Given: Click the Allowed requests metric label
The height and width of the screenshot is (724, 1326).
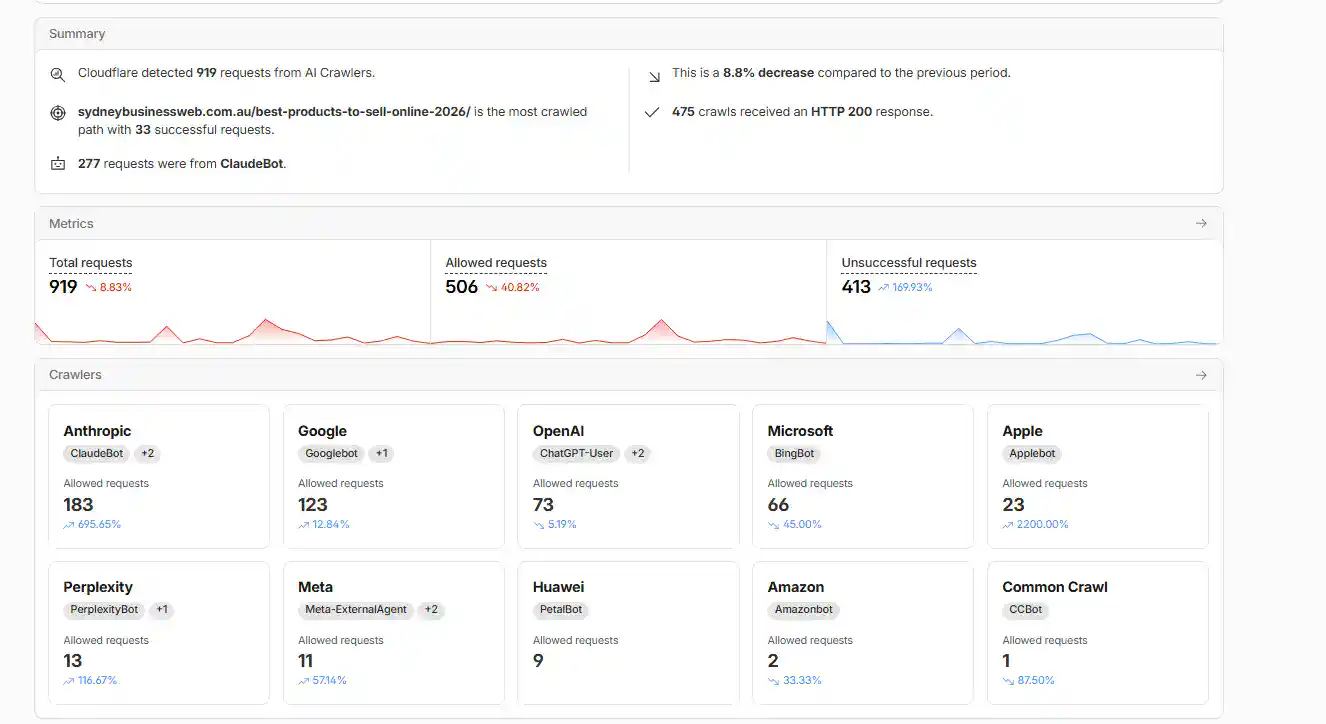Looking at the screenshot, I should pyautogui.click(x=496, y=263).
